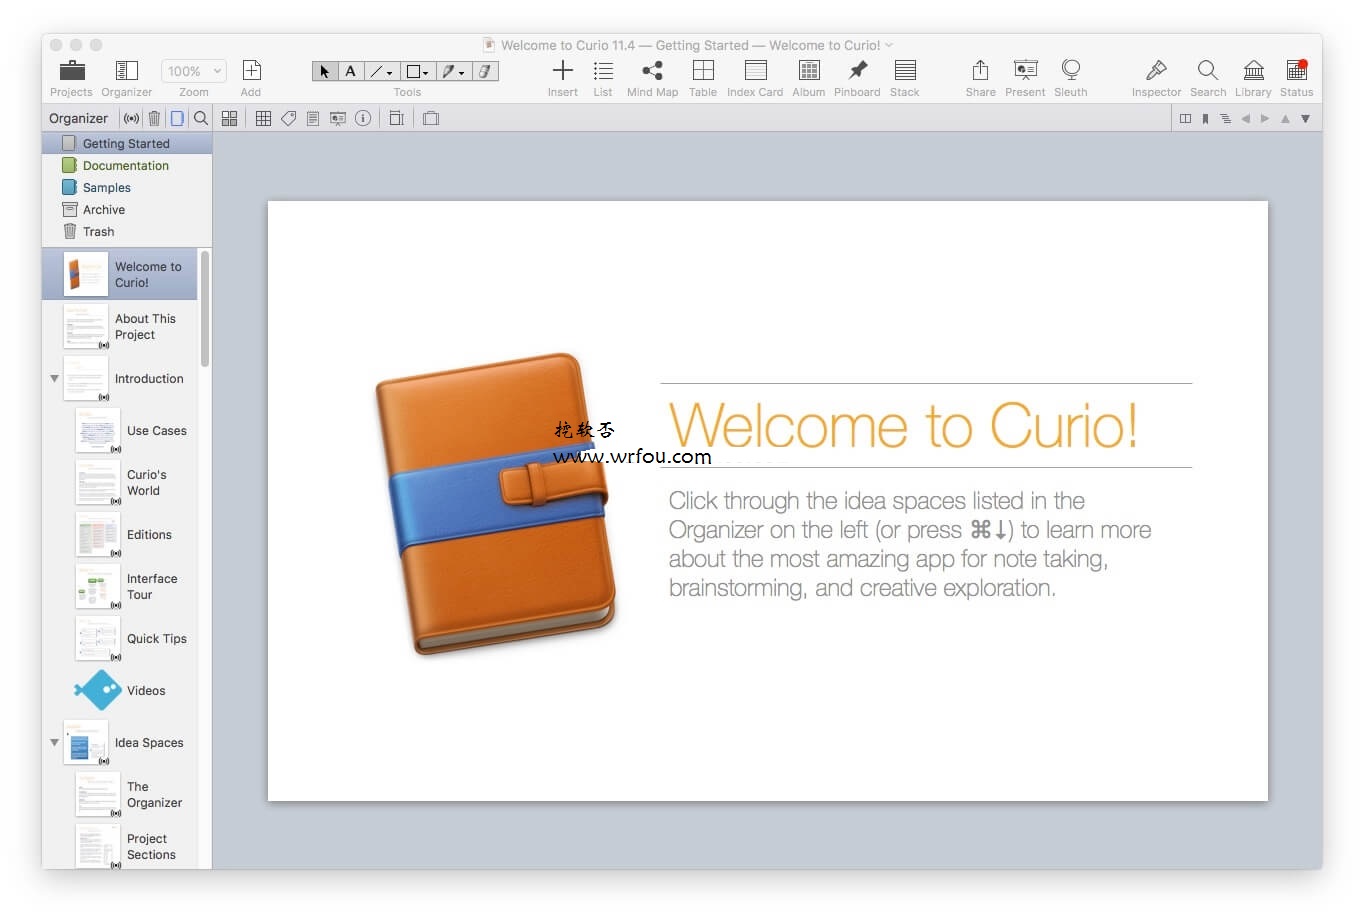
Task: Insert a Table figure
Action: [x=703, y=70]
